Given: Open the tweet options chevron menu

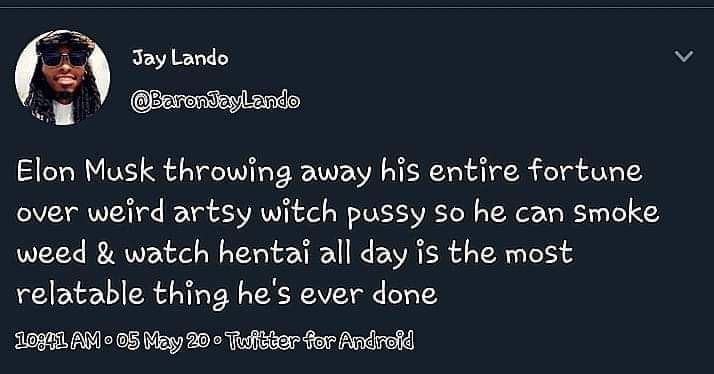Looking at the screenshot, I should tap(683, 56).
